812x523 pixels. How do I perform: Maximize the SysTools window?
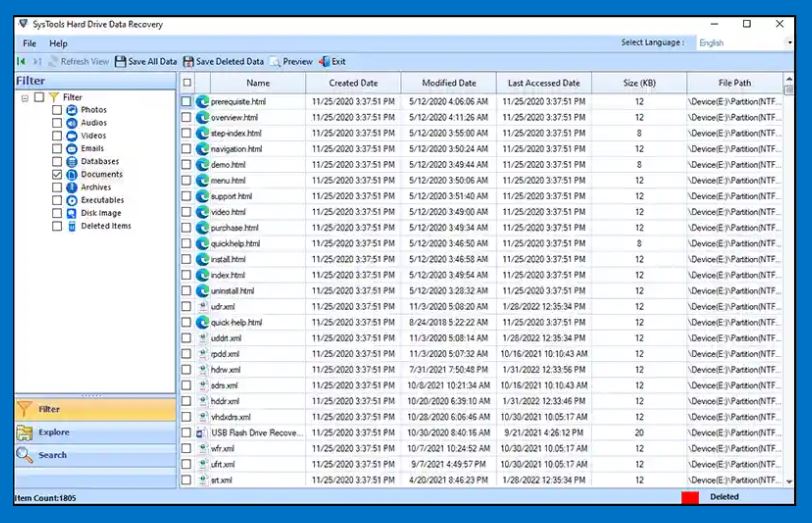pos(747,24)
